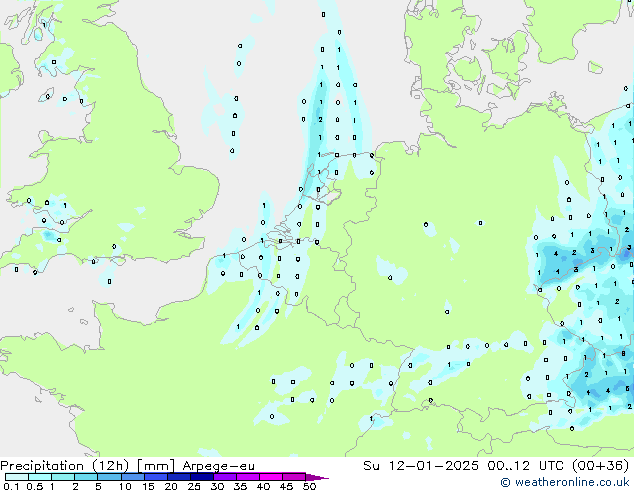This screenshot has height=490, width=634.
Task: Click the 0.1–0.5 mm legend swatch
Action: (x=17, y=477)
